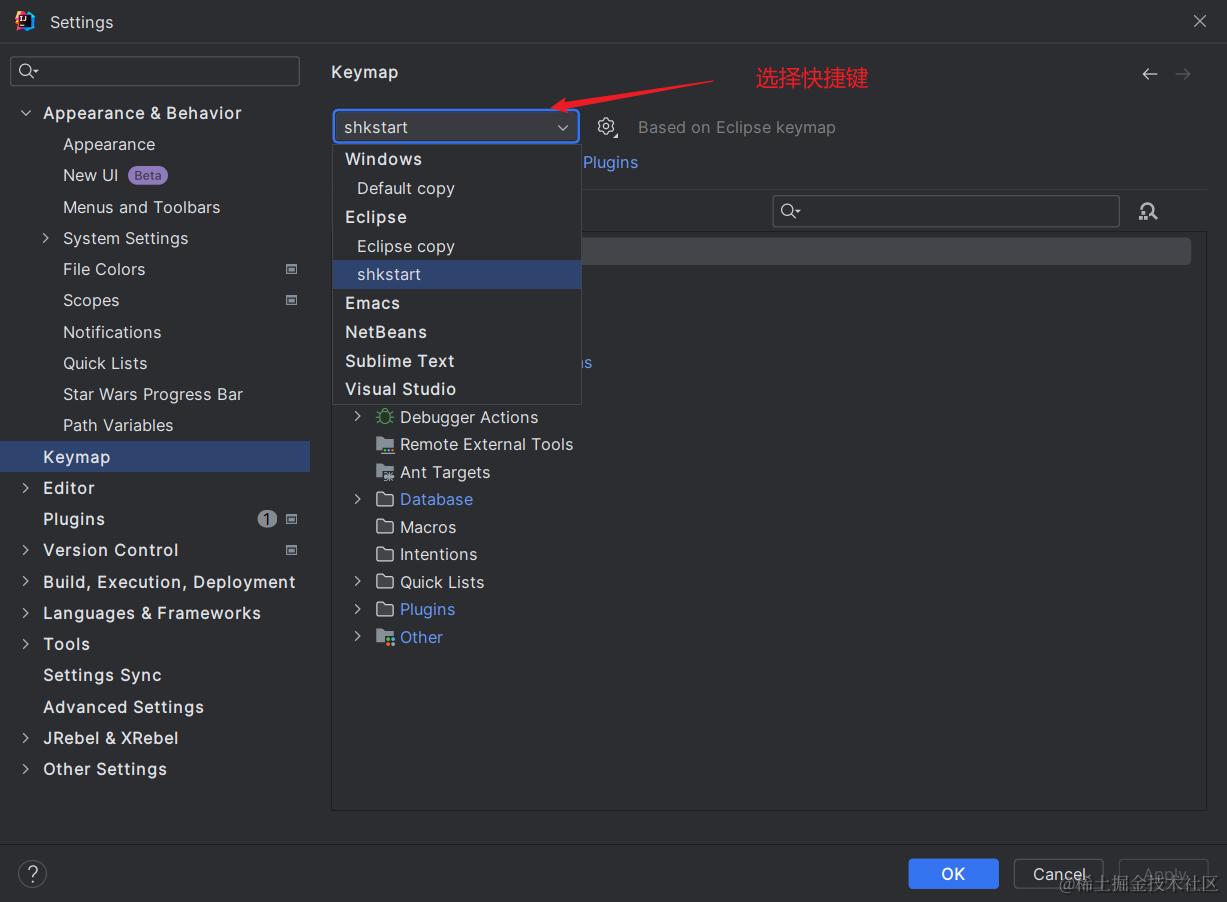Choose Default copy keymap option

(457, 188)
